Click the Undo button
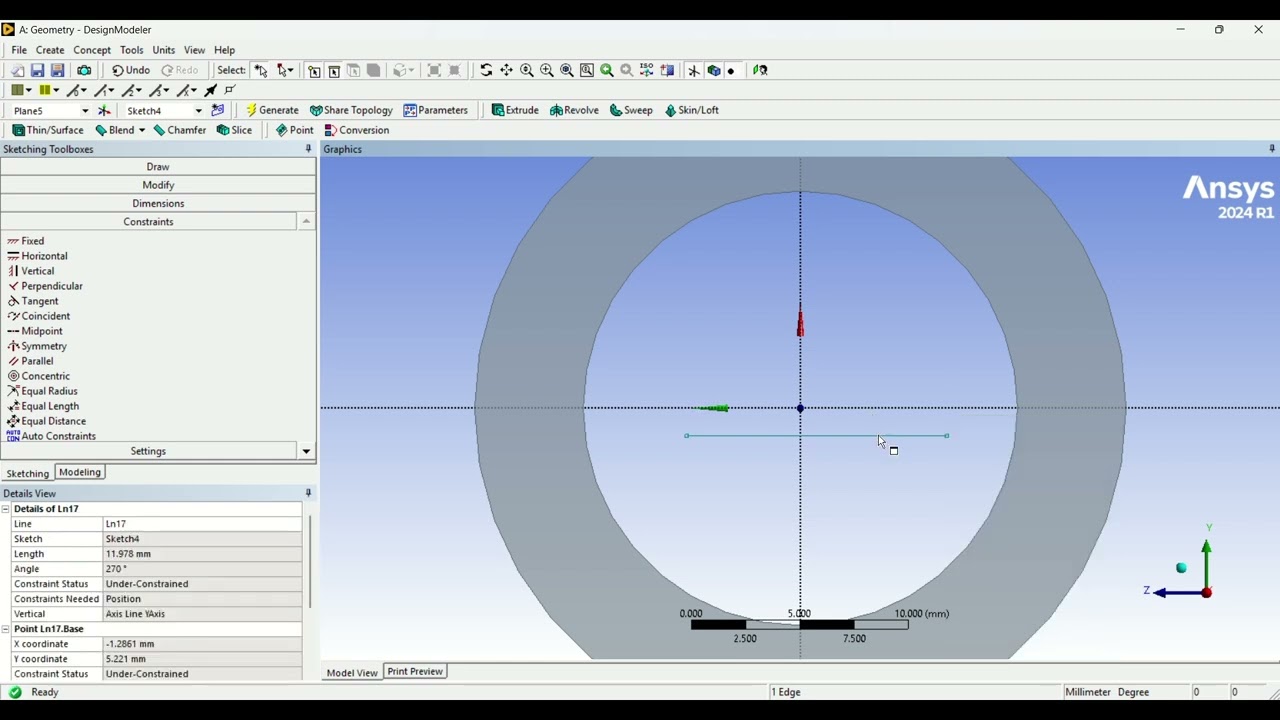 point(130,70)
